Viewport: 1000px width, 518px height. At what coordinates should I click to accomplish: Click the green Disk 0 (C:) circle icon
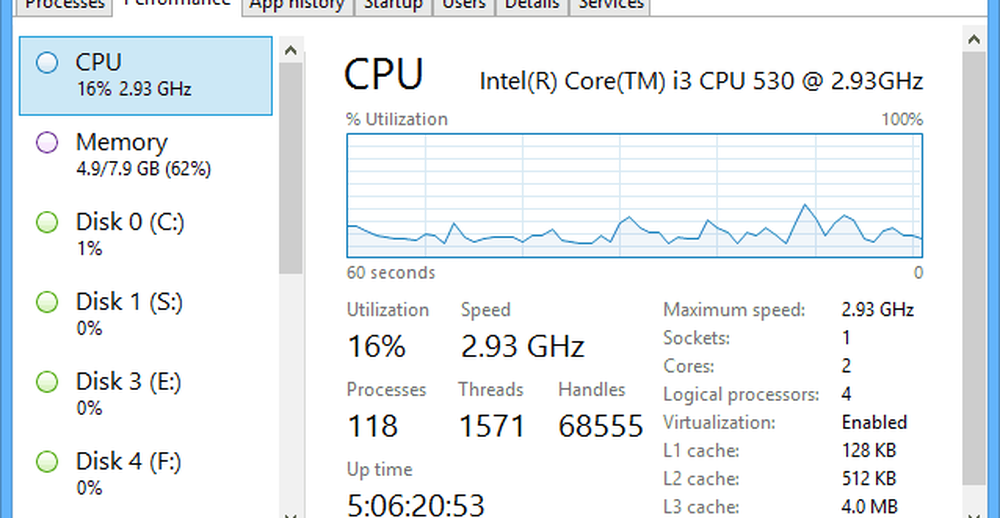[47, 223]
